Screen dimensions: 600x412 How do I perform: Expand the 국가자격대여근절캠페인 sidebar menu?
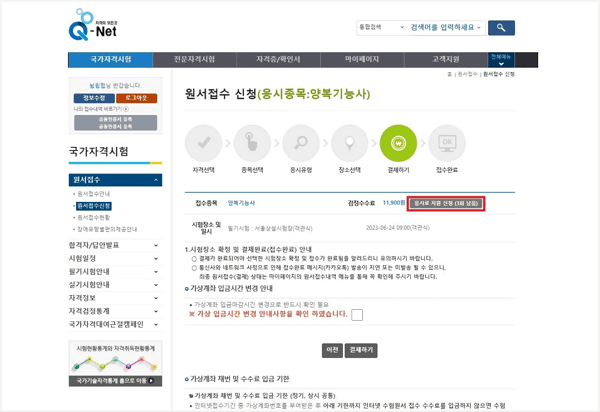156,324
